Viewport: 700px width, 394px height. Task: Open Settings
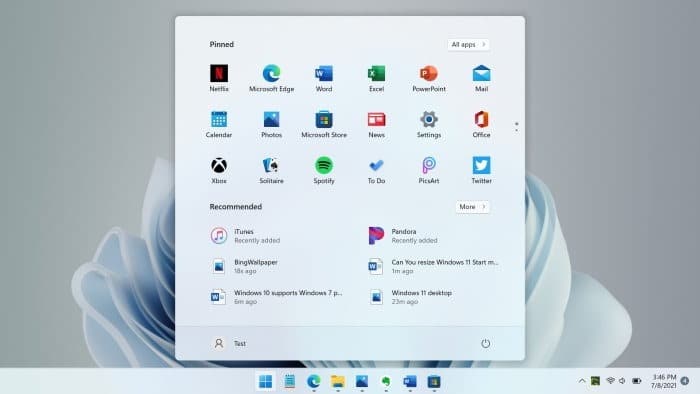point(429,124)
